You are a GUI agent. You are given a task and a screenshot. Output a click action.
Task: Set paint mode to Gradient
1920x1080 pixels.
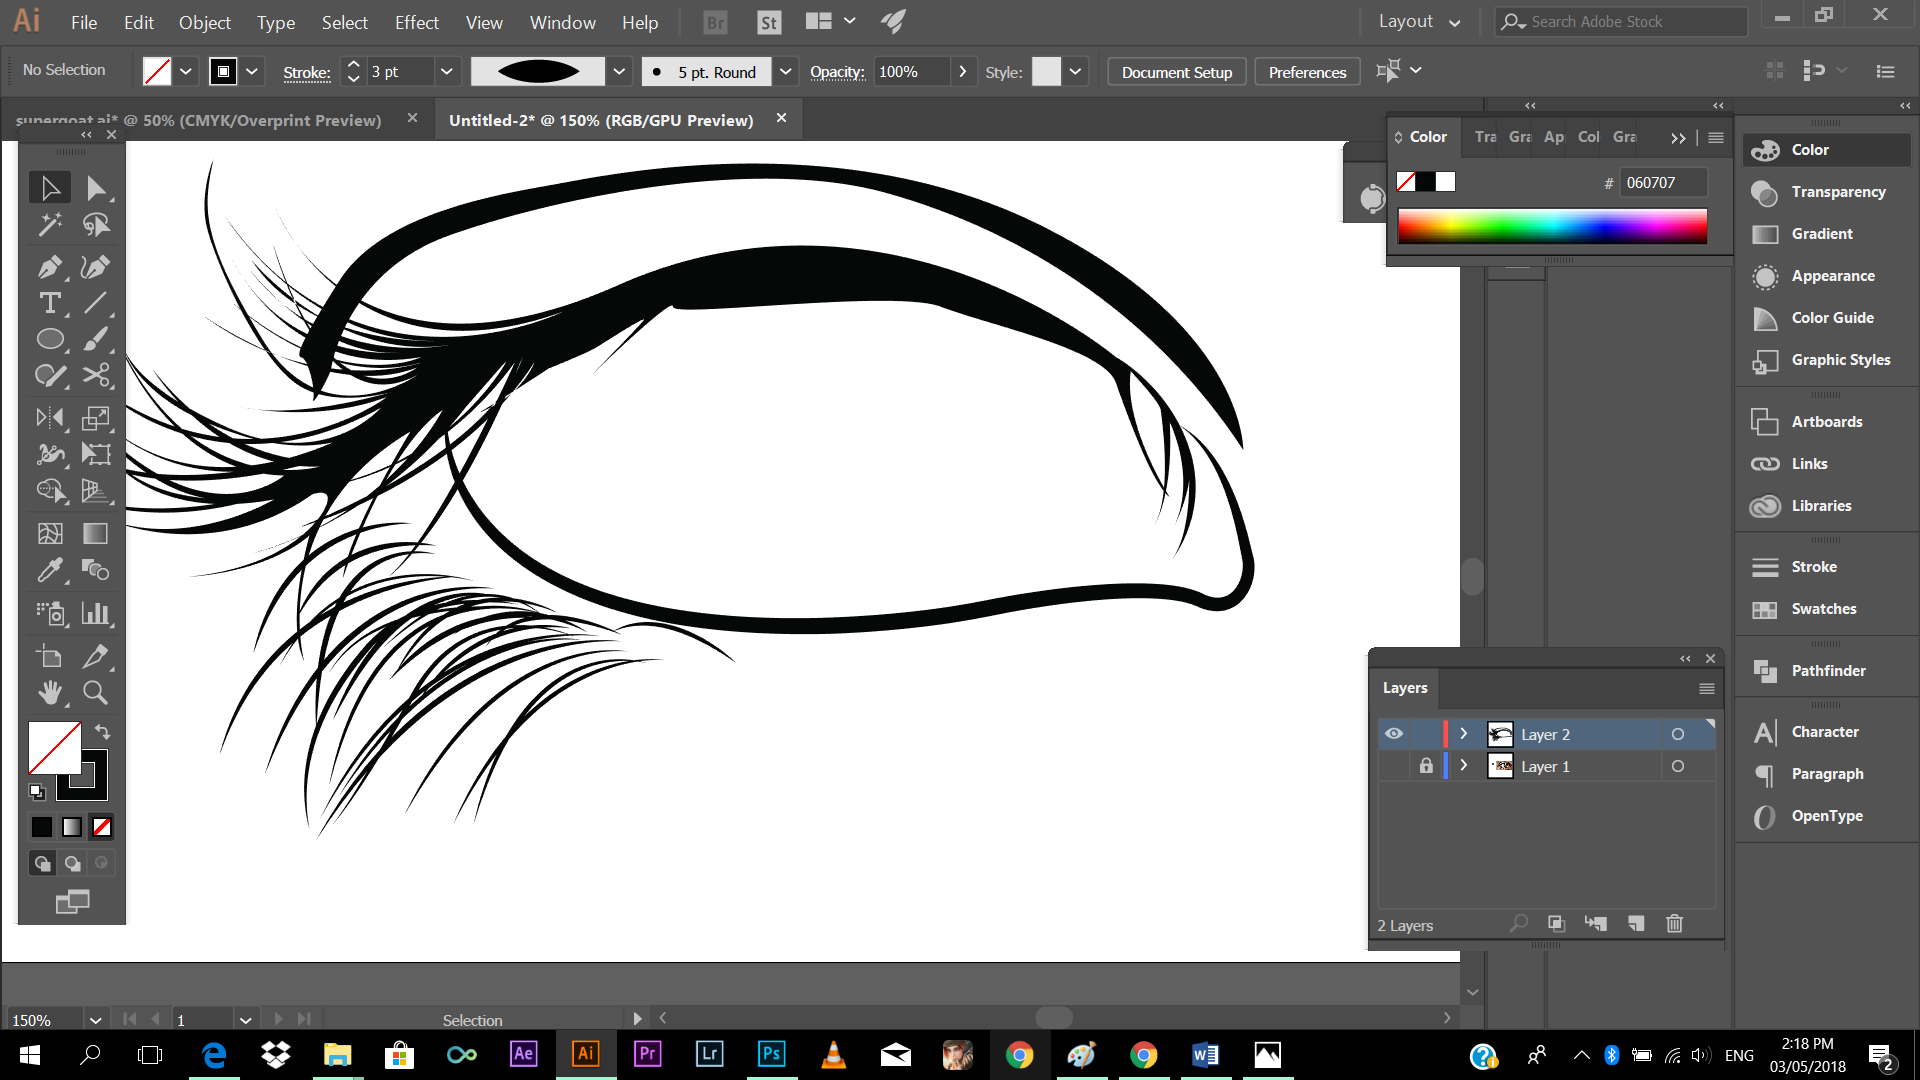click(72, 827)
